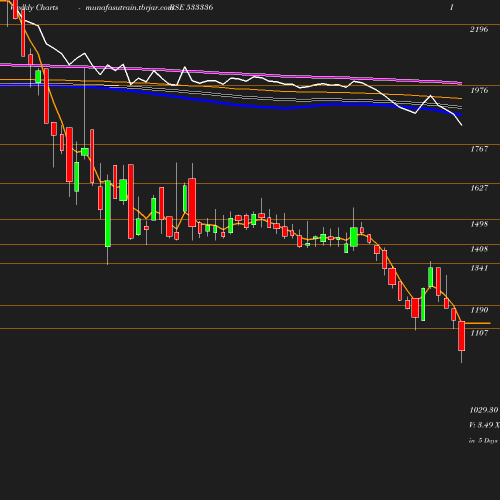Click the end of the white moving average line
The height and width of the screenshot is (500, 500).
462,125
